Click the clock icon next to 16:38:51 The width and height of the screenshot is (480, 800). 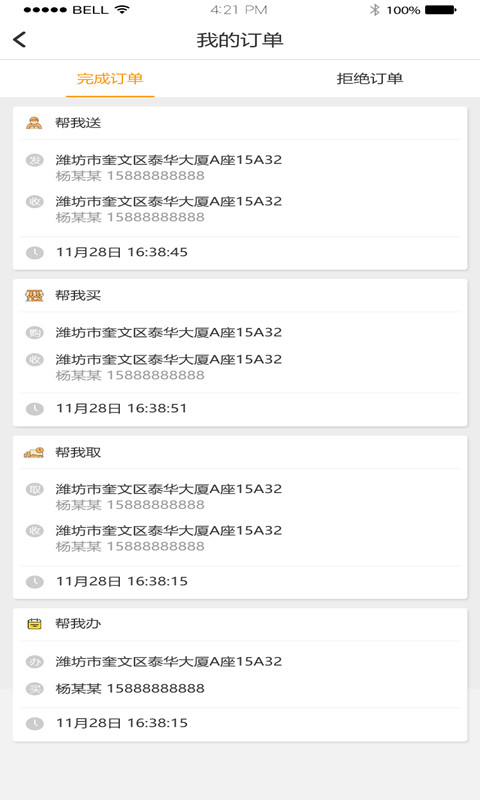click(x=35, y=409)
